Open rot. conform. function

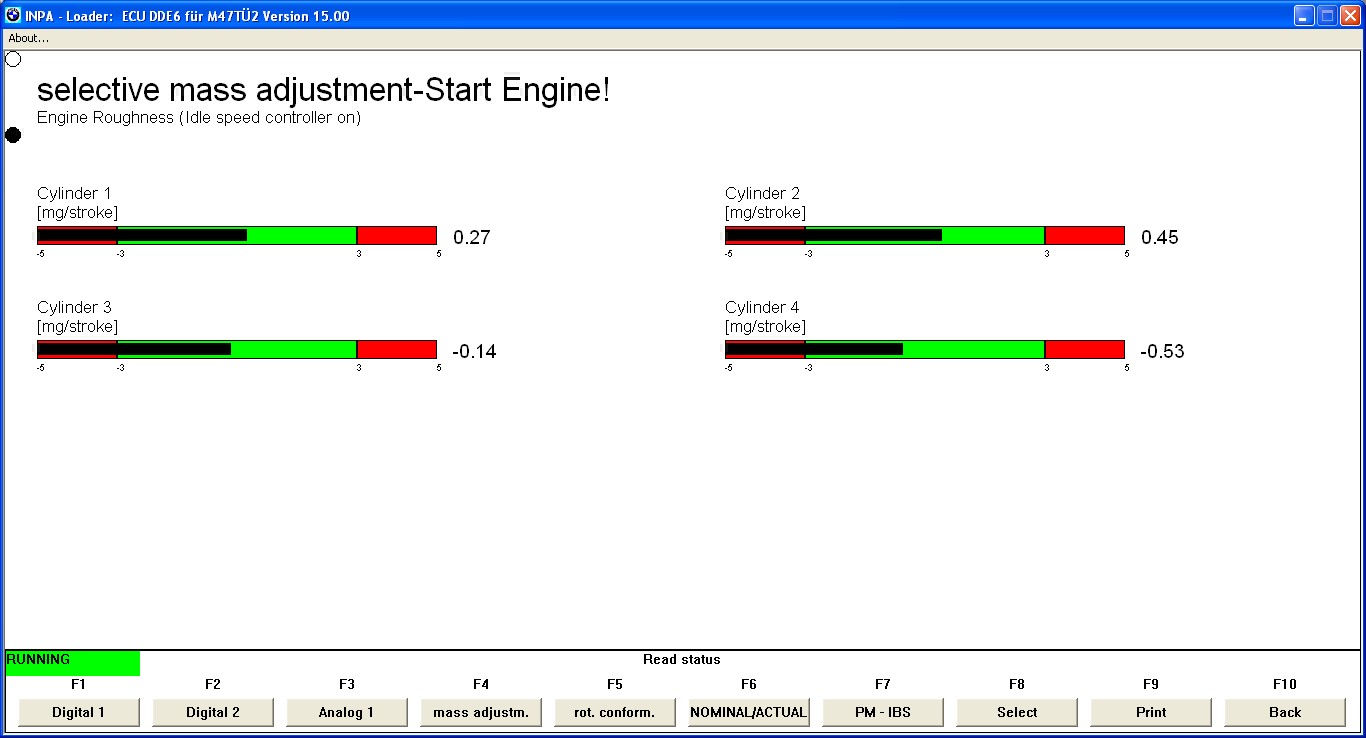pos(615,712)
